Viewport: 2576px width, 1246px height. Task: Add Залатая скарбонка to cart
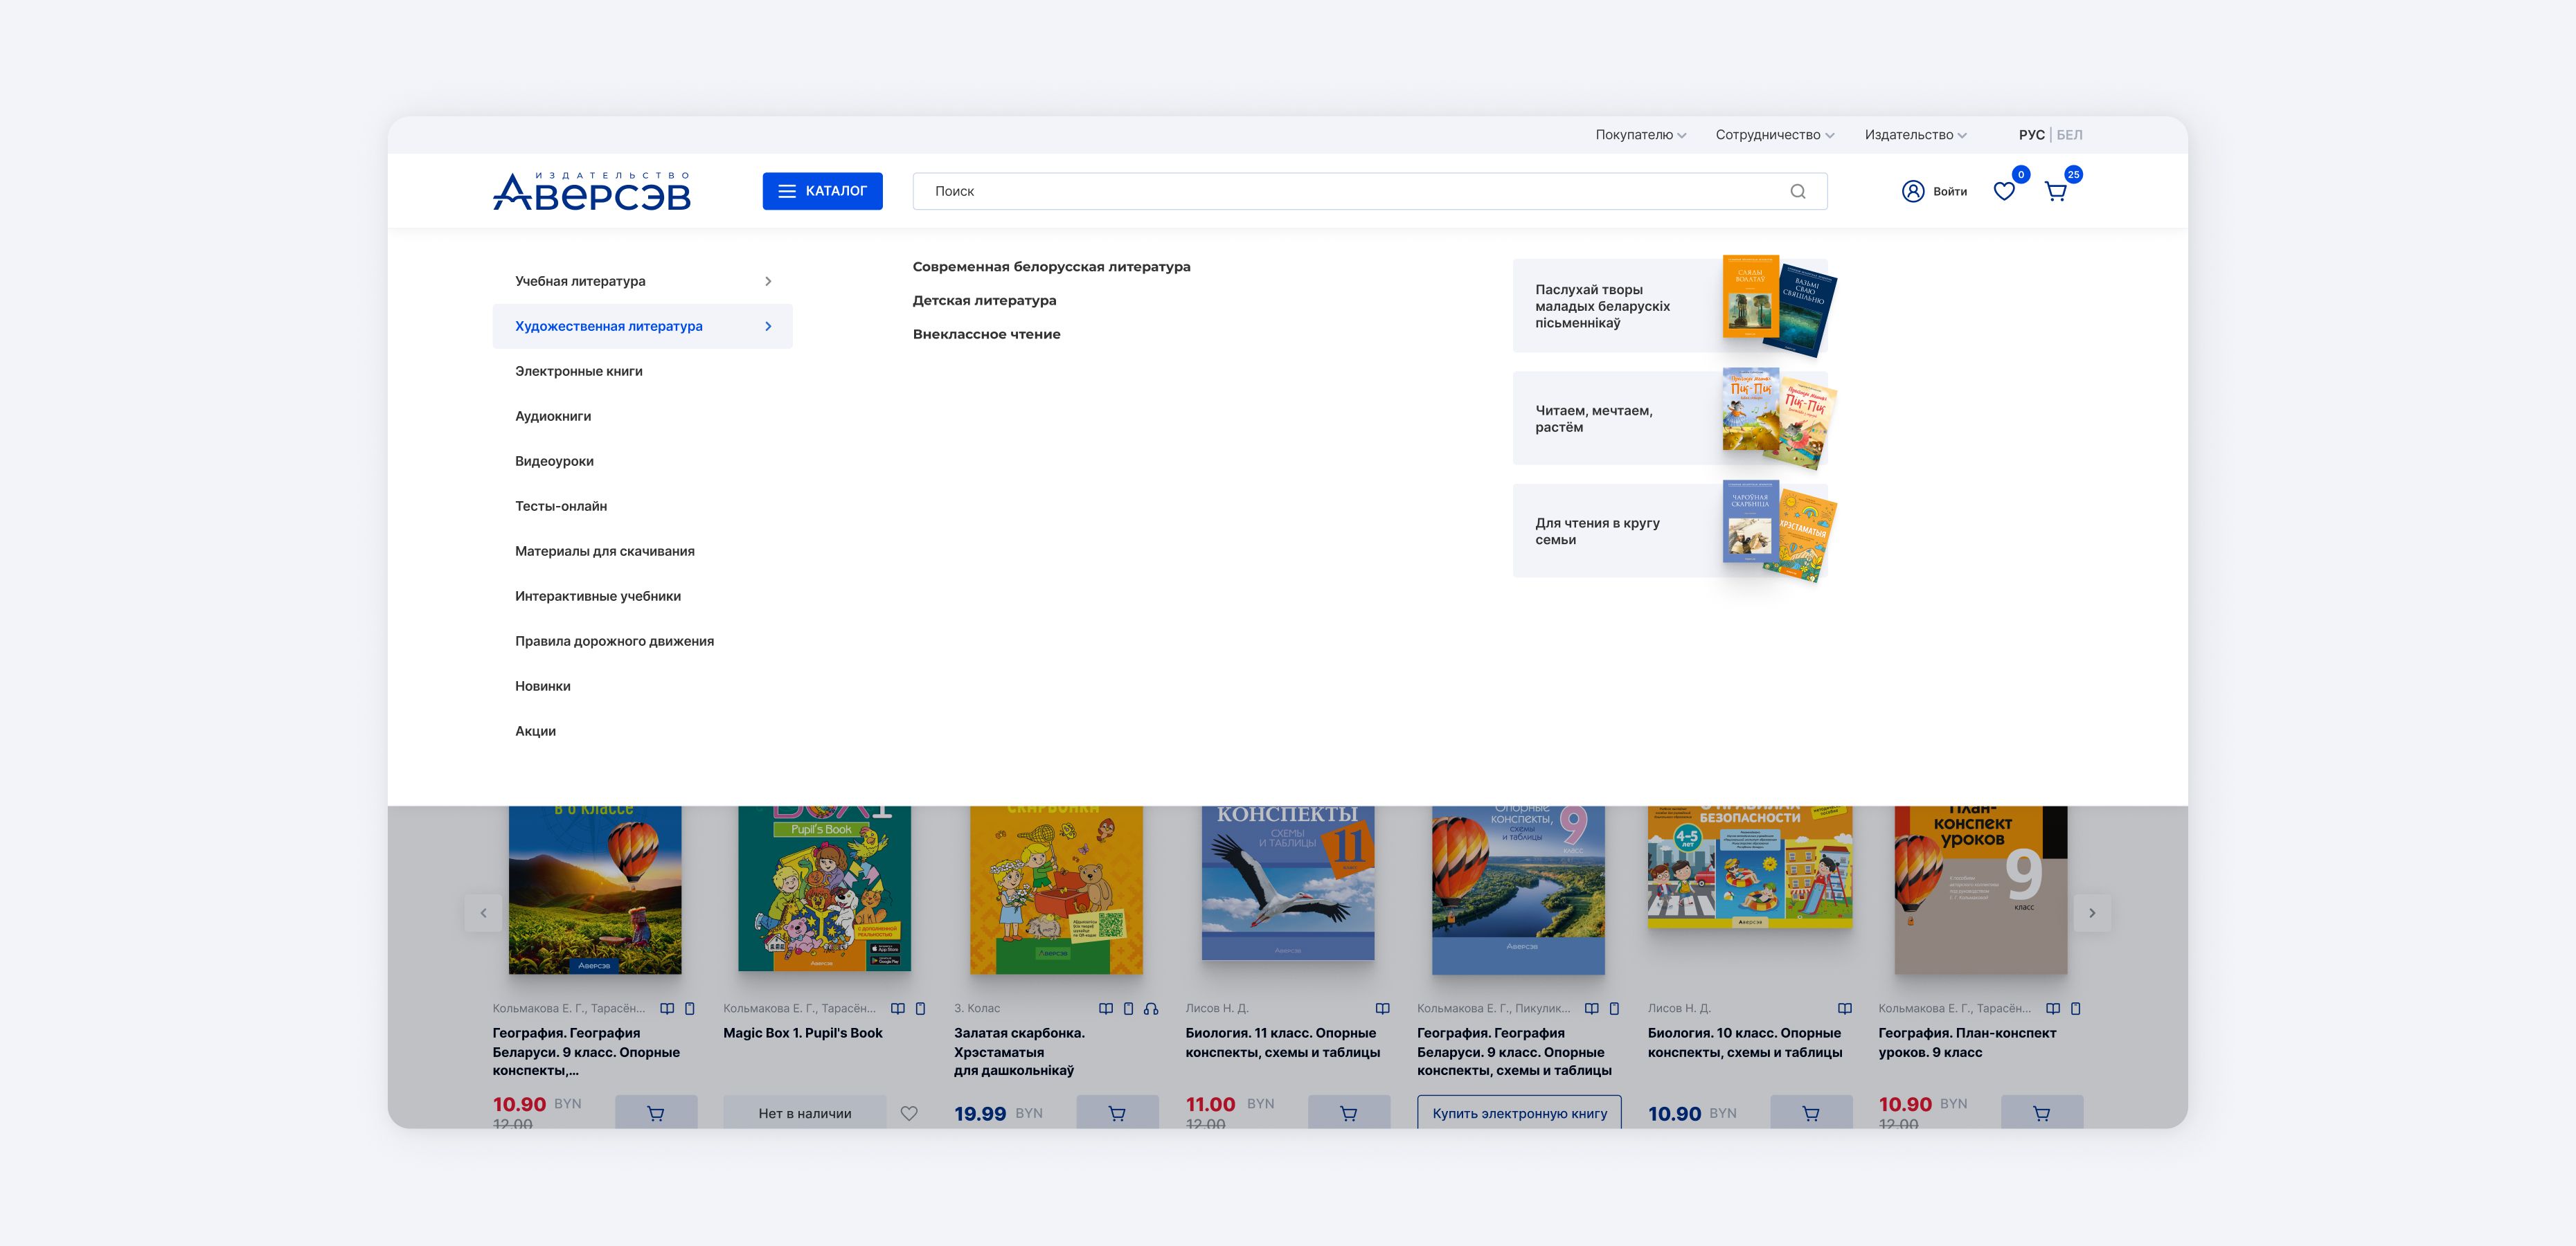(1117, 1113)
